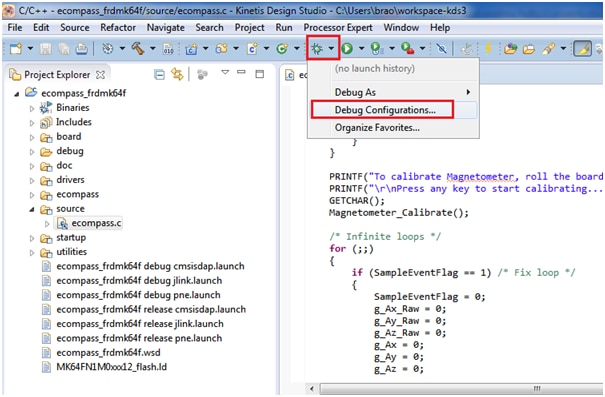Open Project Explorer View Menu triangle
The image size is (605, 397).
225,72
